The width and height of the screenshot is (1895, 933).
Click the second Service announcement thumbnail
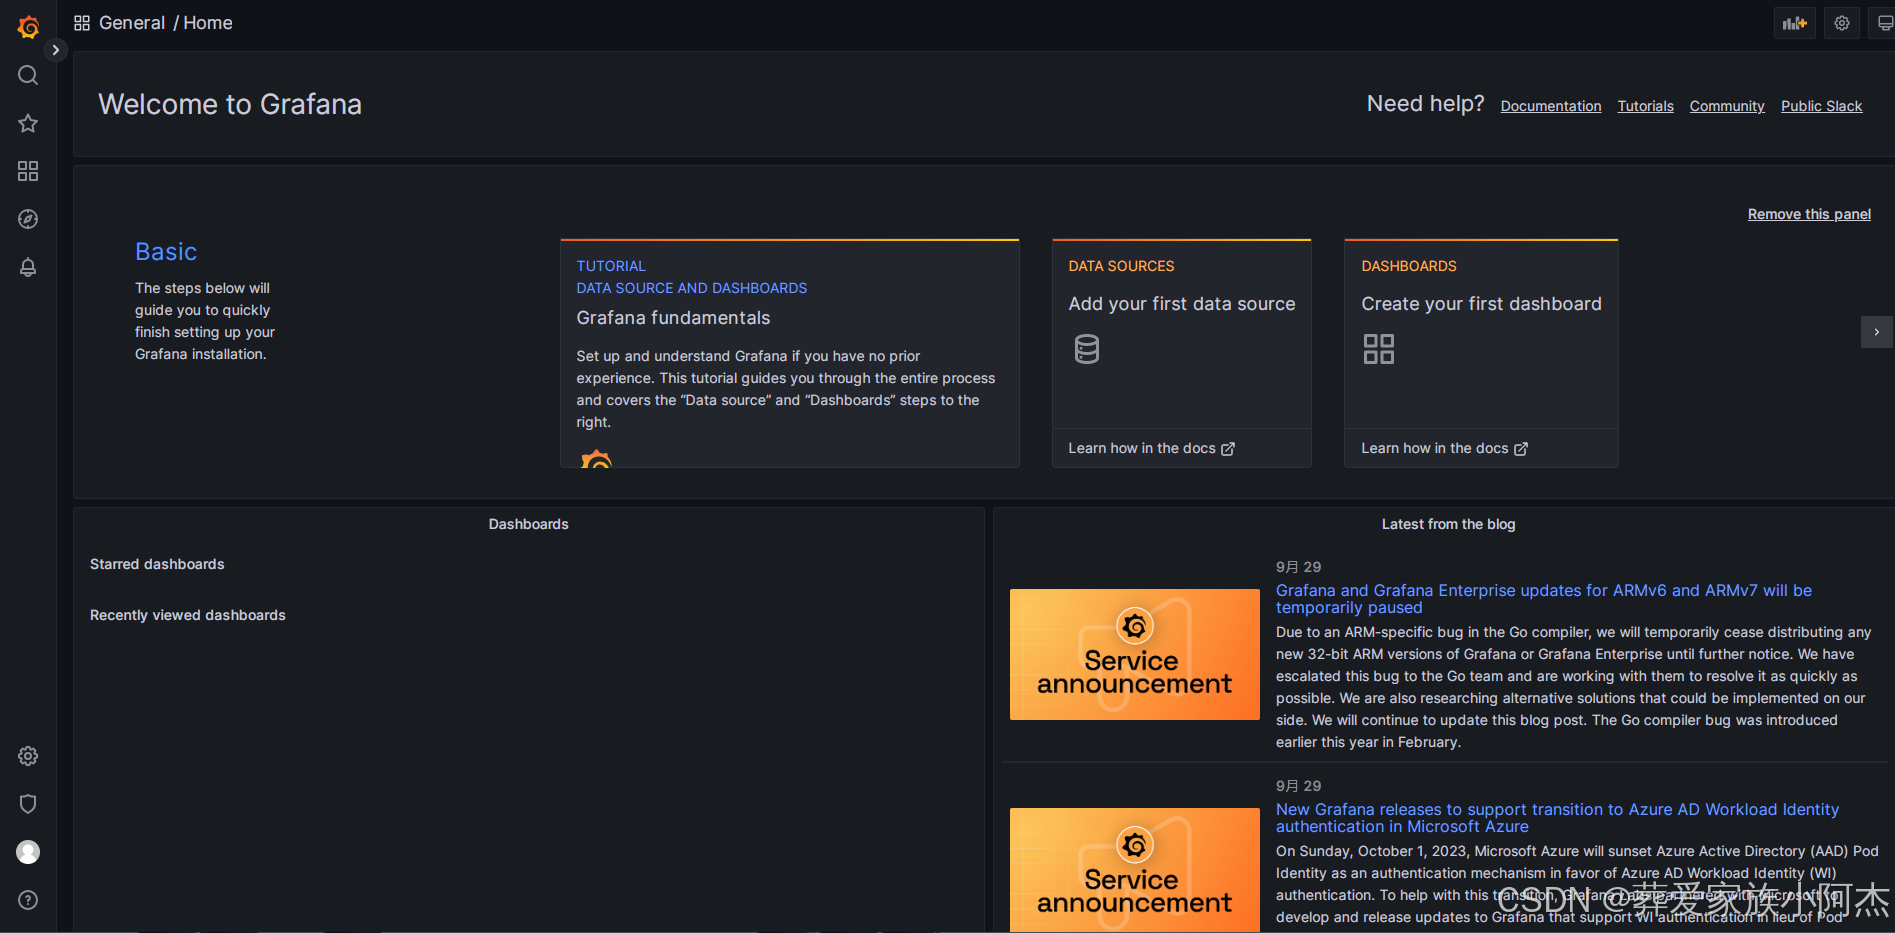click(1135, 870)
